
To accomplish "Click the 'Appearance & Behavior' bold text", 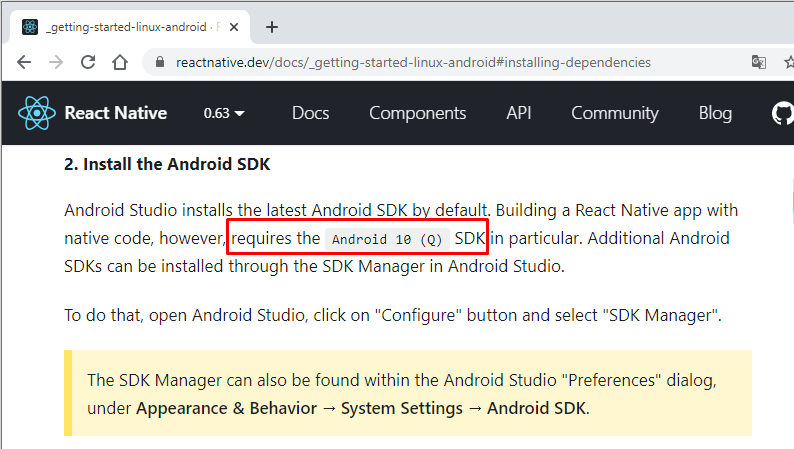I will click(x=226, y=408).
